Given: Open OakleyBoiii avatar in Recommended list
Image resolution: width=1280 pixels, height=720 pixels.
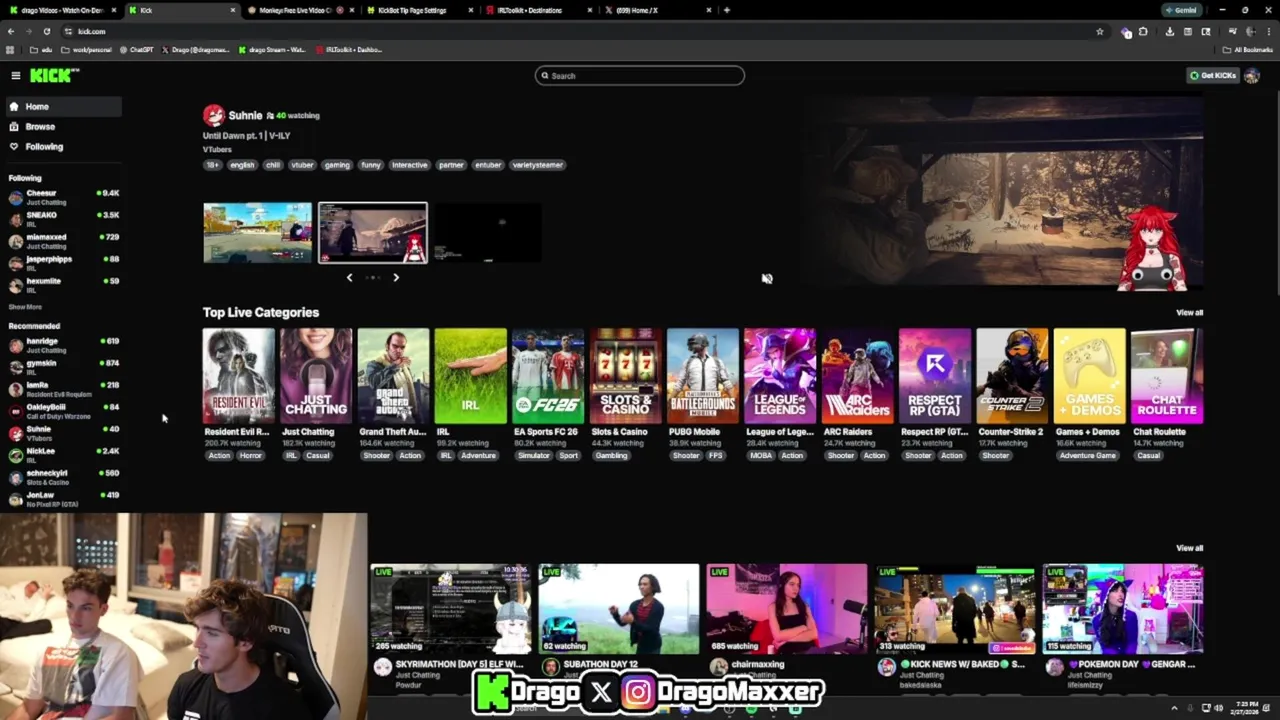Looking at the screenshot, I should tap(16, 411).
